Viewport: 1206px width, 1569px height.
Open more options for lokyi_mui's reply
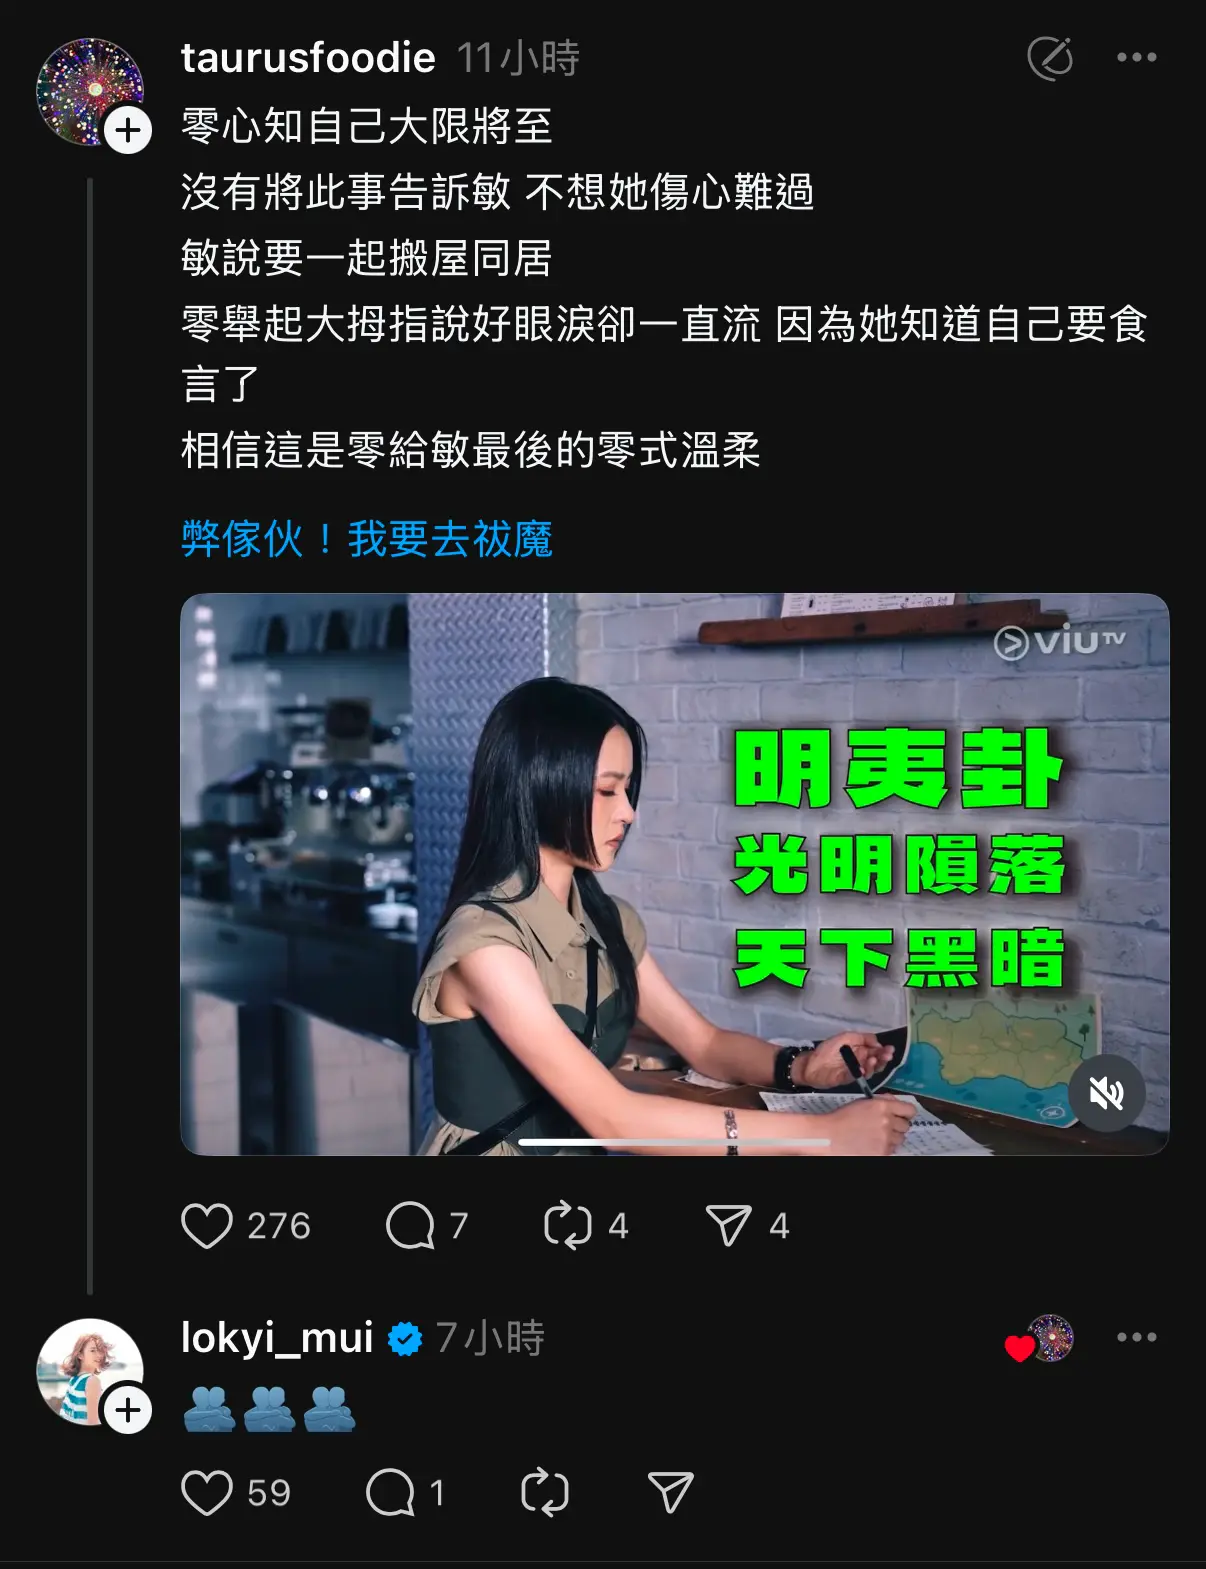pyautogui.click(x=1137, y=1338)
